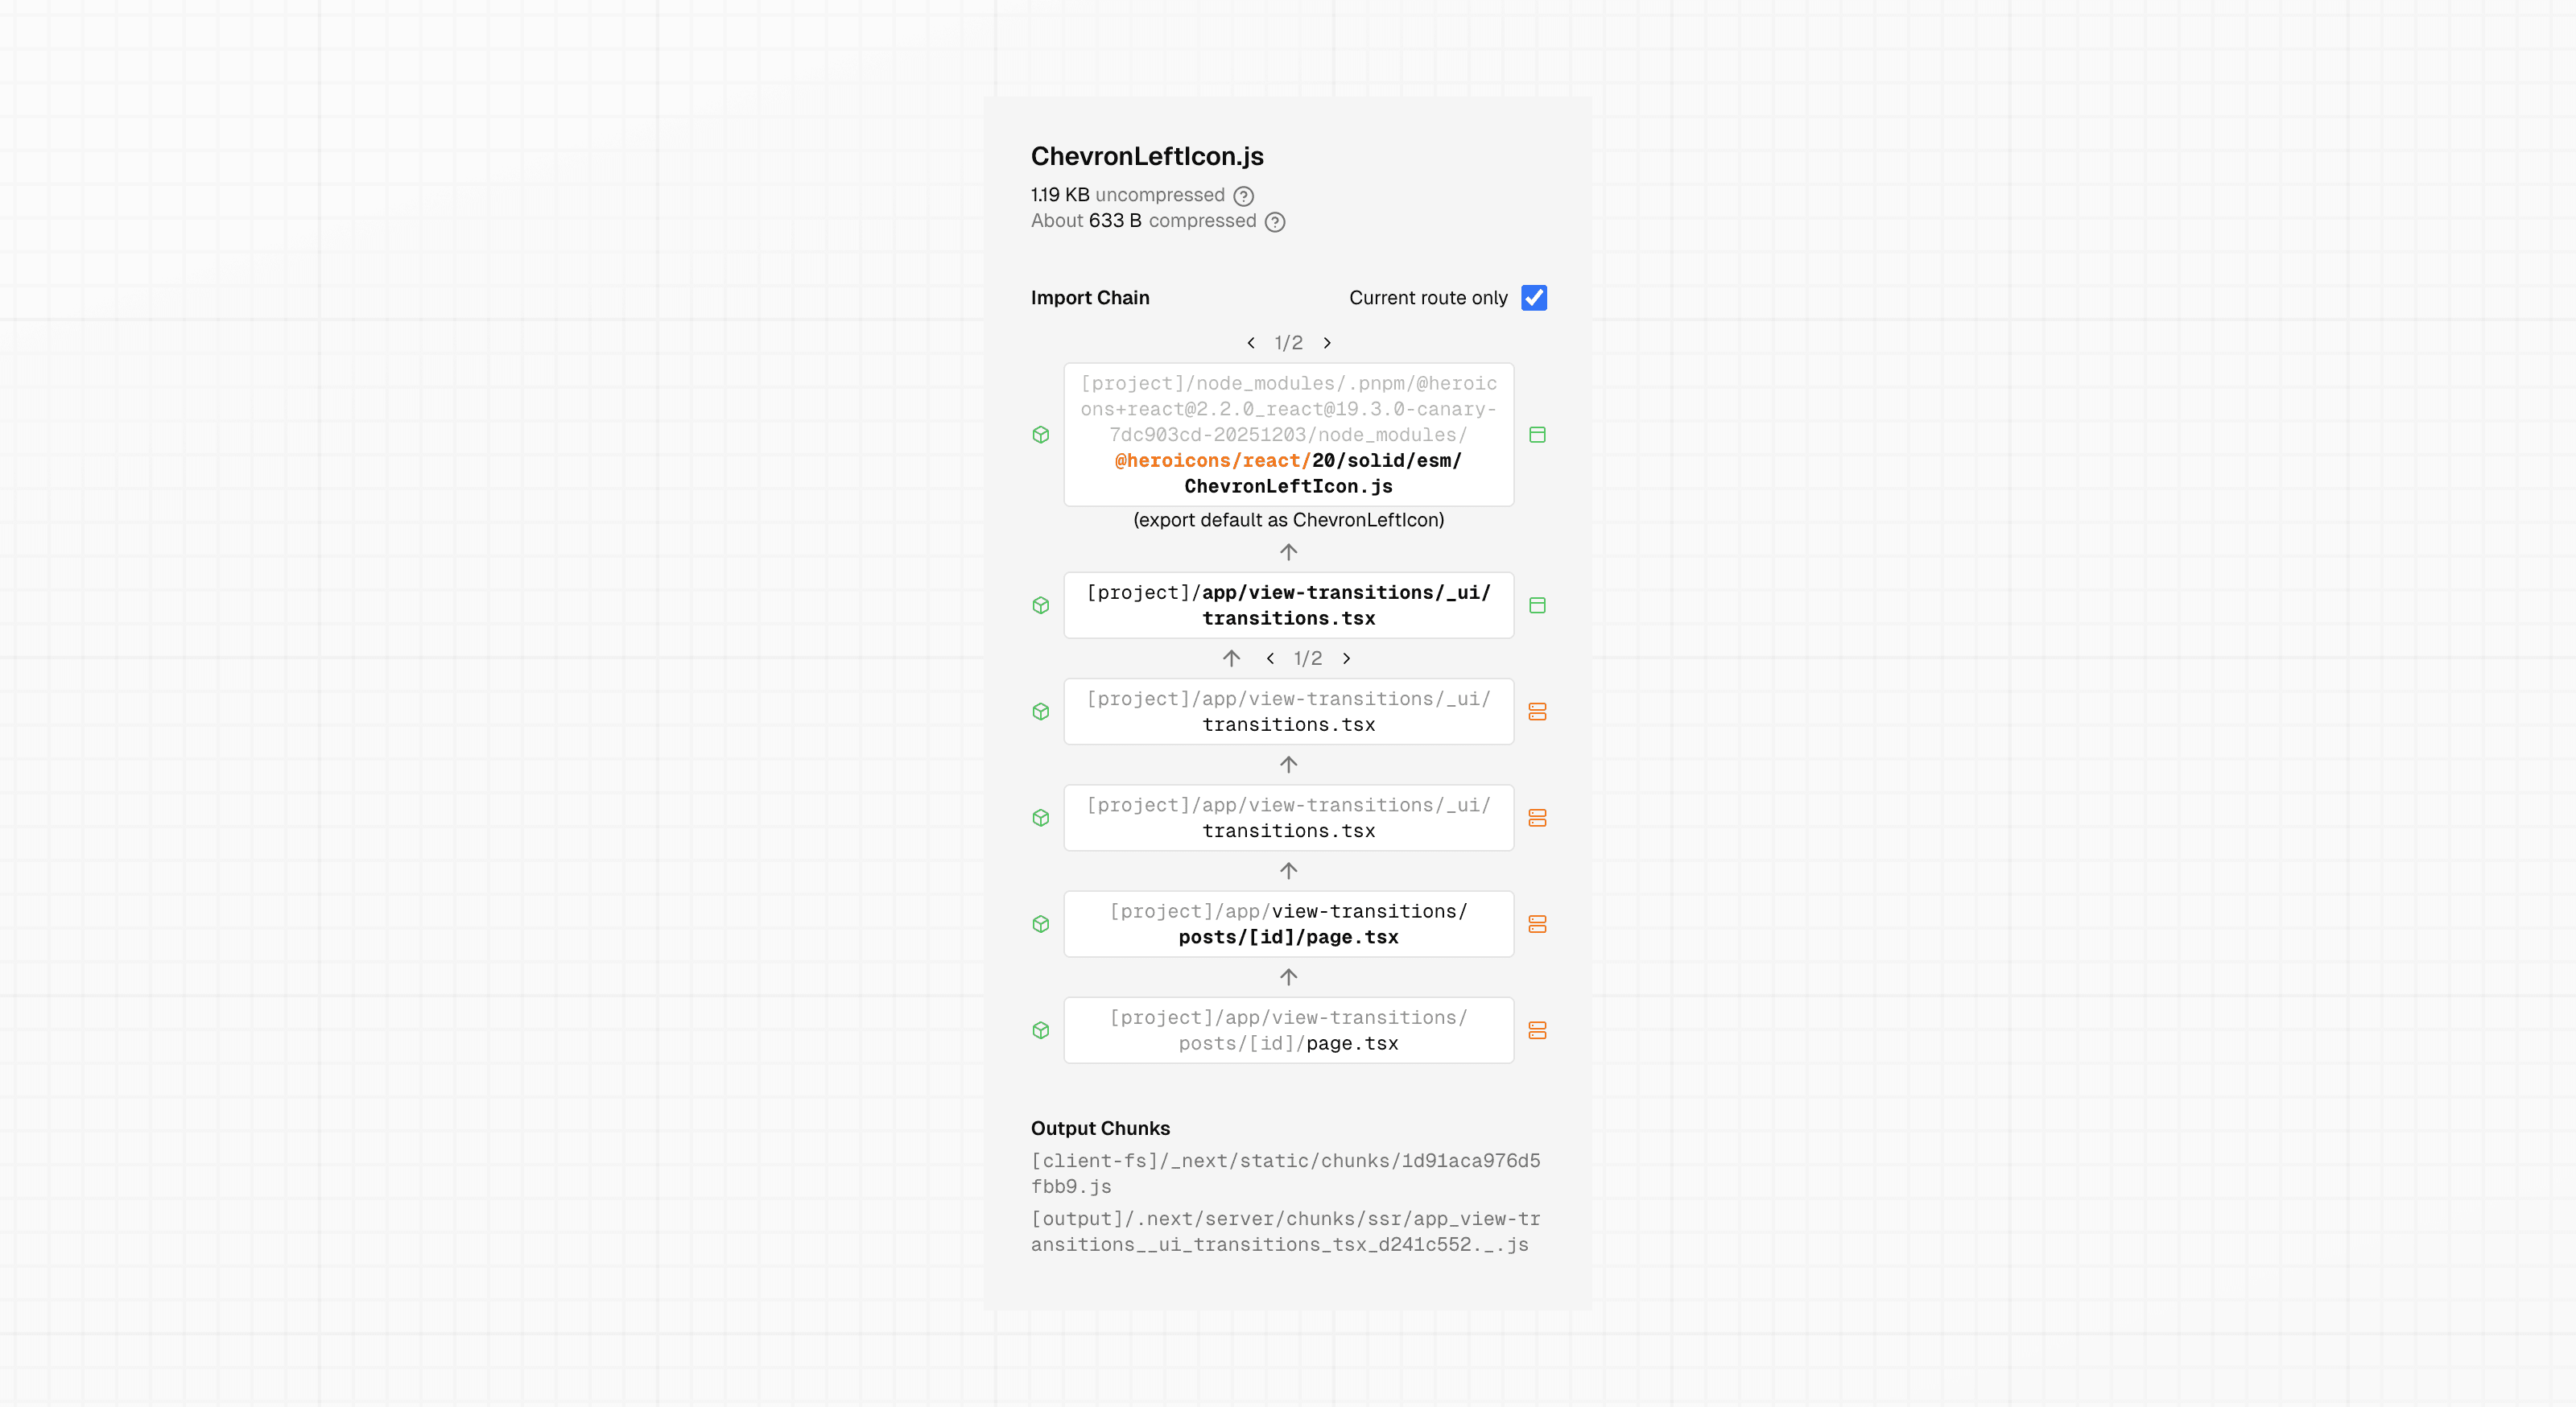Click the orange chunk icon beside the bottom page.tsx box
Image resolution: width=2576 pixels, height=1407 pixels.
tap(1538, 1030)
